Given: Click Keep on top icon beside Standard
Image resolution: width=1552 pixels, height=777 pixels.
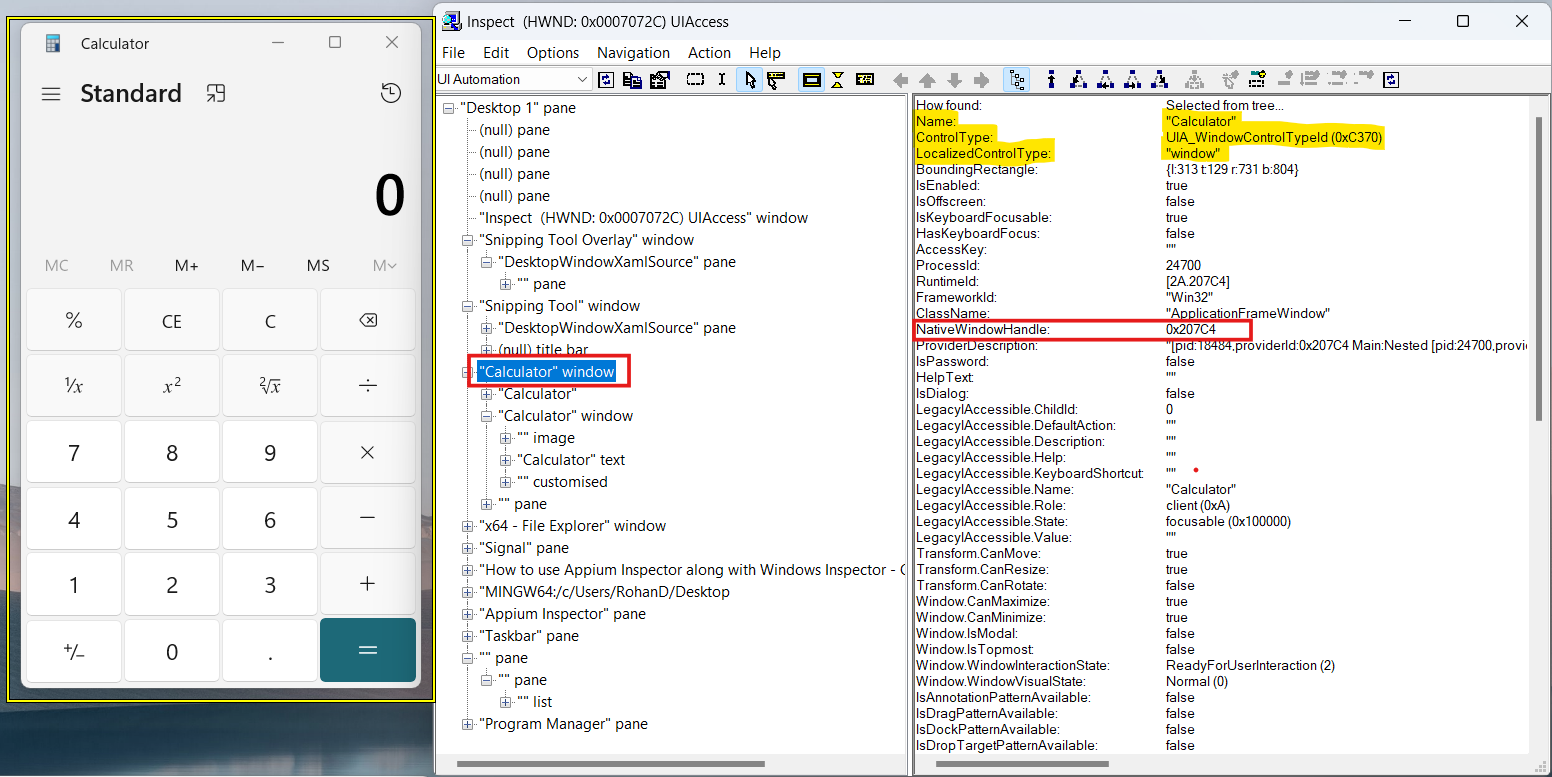Looking at the screenshot, I should click(x=216, y=93).
